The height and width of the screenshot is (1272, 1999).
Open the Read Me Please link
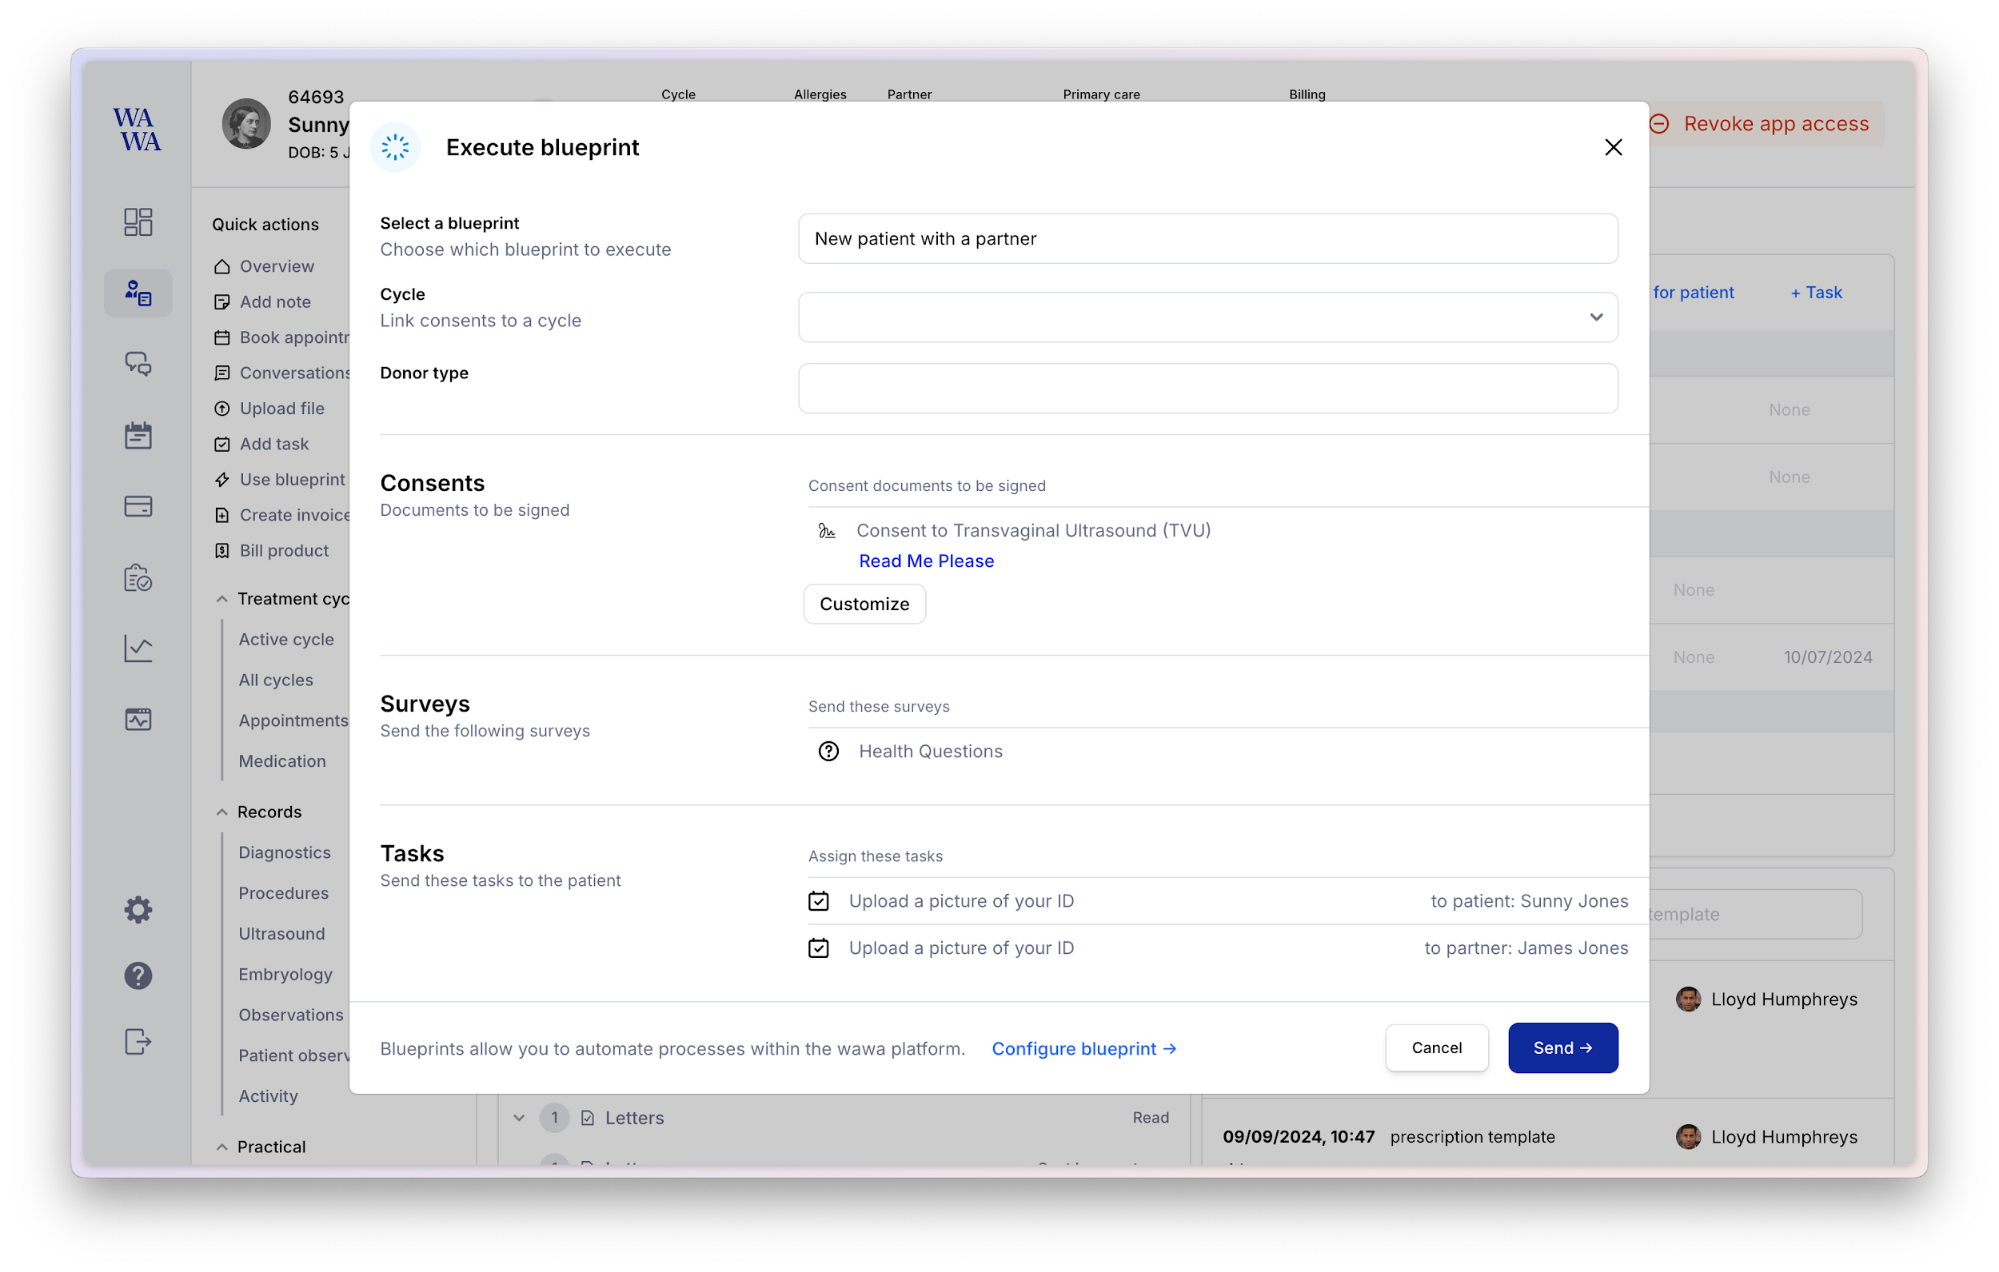926,561
